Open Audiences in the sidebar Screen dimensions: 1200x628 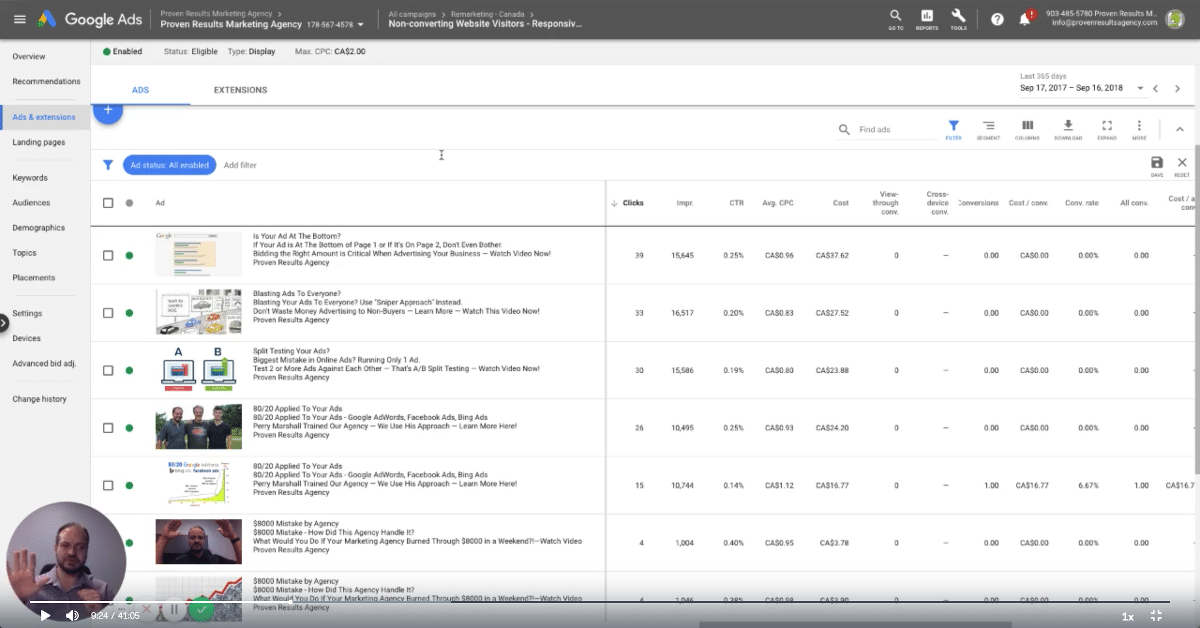point(31,203)
